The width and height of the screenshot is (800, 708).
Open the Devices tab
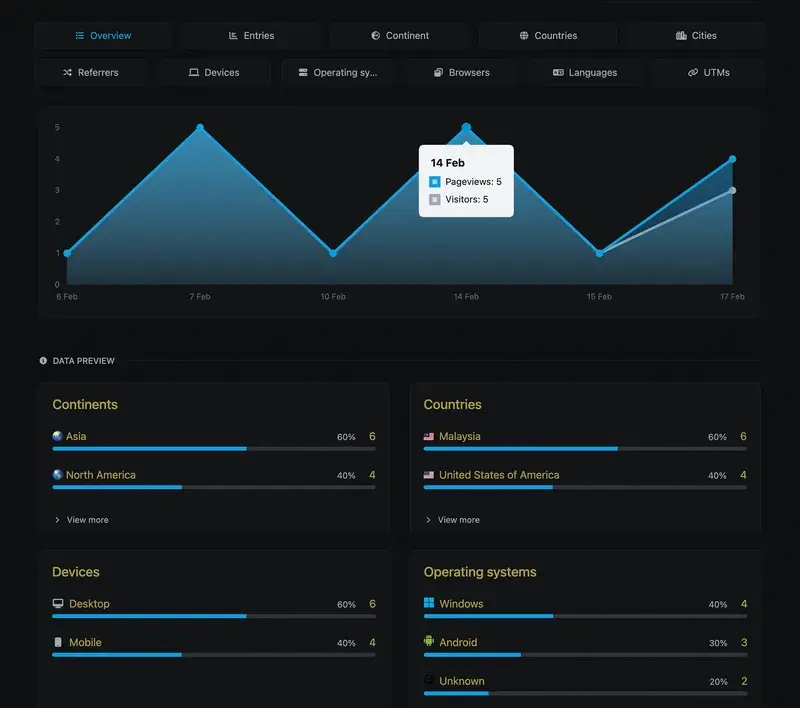pos(214,72)
